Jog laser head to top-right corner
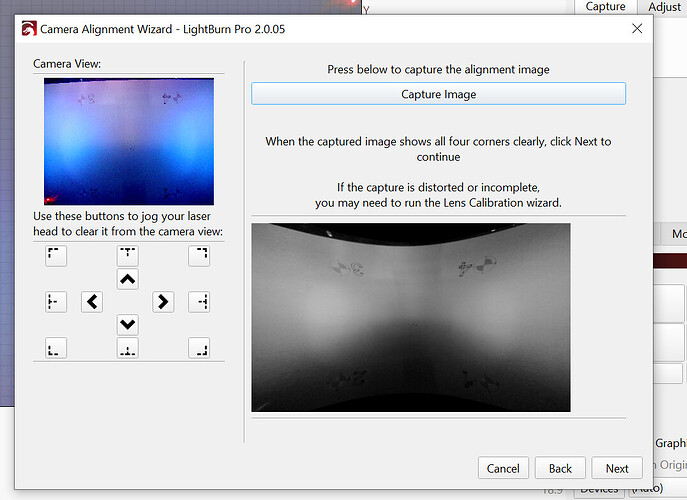This screenshot has width=687, height=500. [x=199, y=256]
